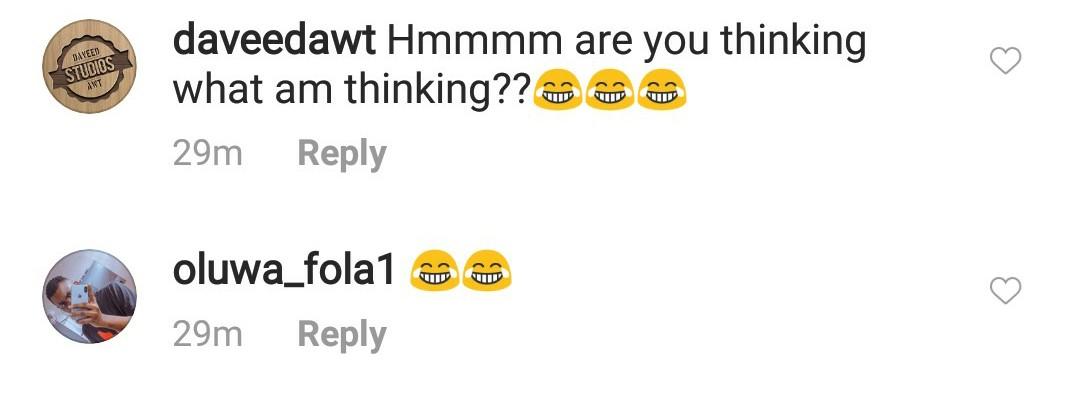Image resolution: width=1080 pixels, height=398 pixels.
Task: Select the middle laughing emoji in daveedawt's comment
Action: [610, 90]
